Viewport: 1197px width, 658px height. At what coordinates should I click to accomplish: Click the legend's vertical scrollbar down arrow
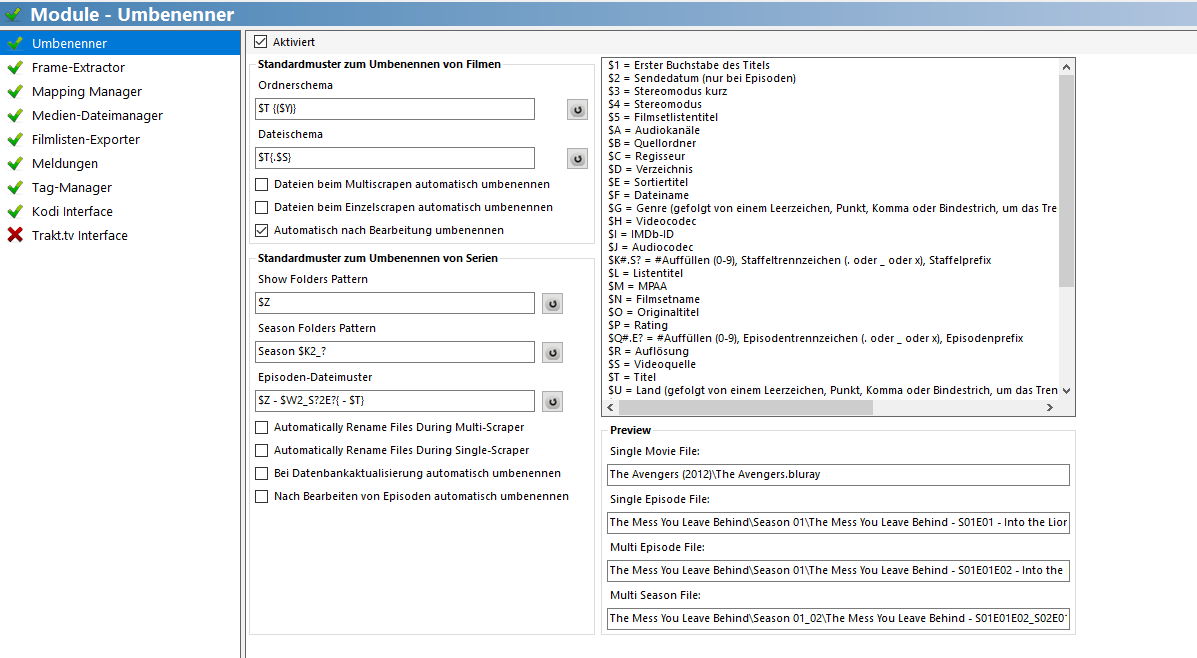tap(1066, 391)
